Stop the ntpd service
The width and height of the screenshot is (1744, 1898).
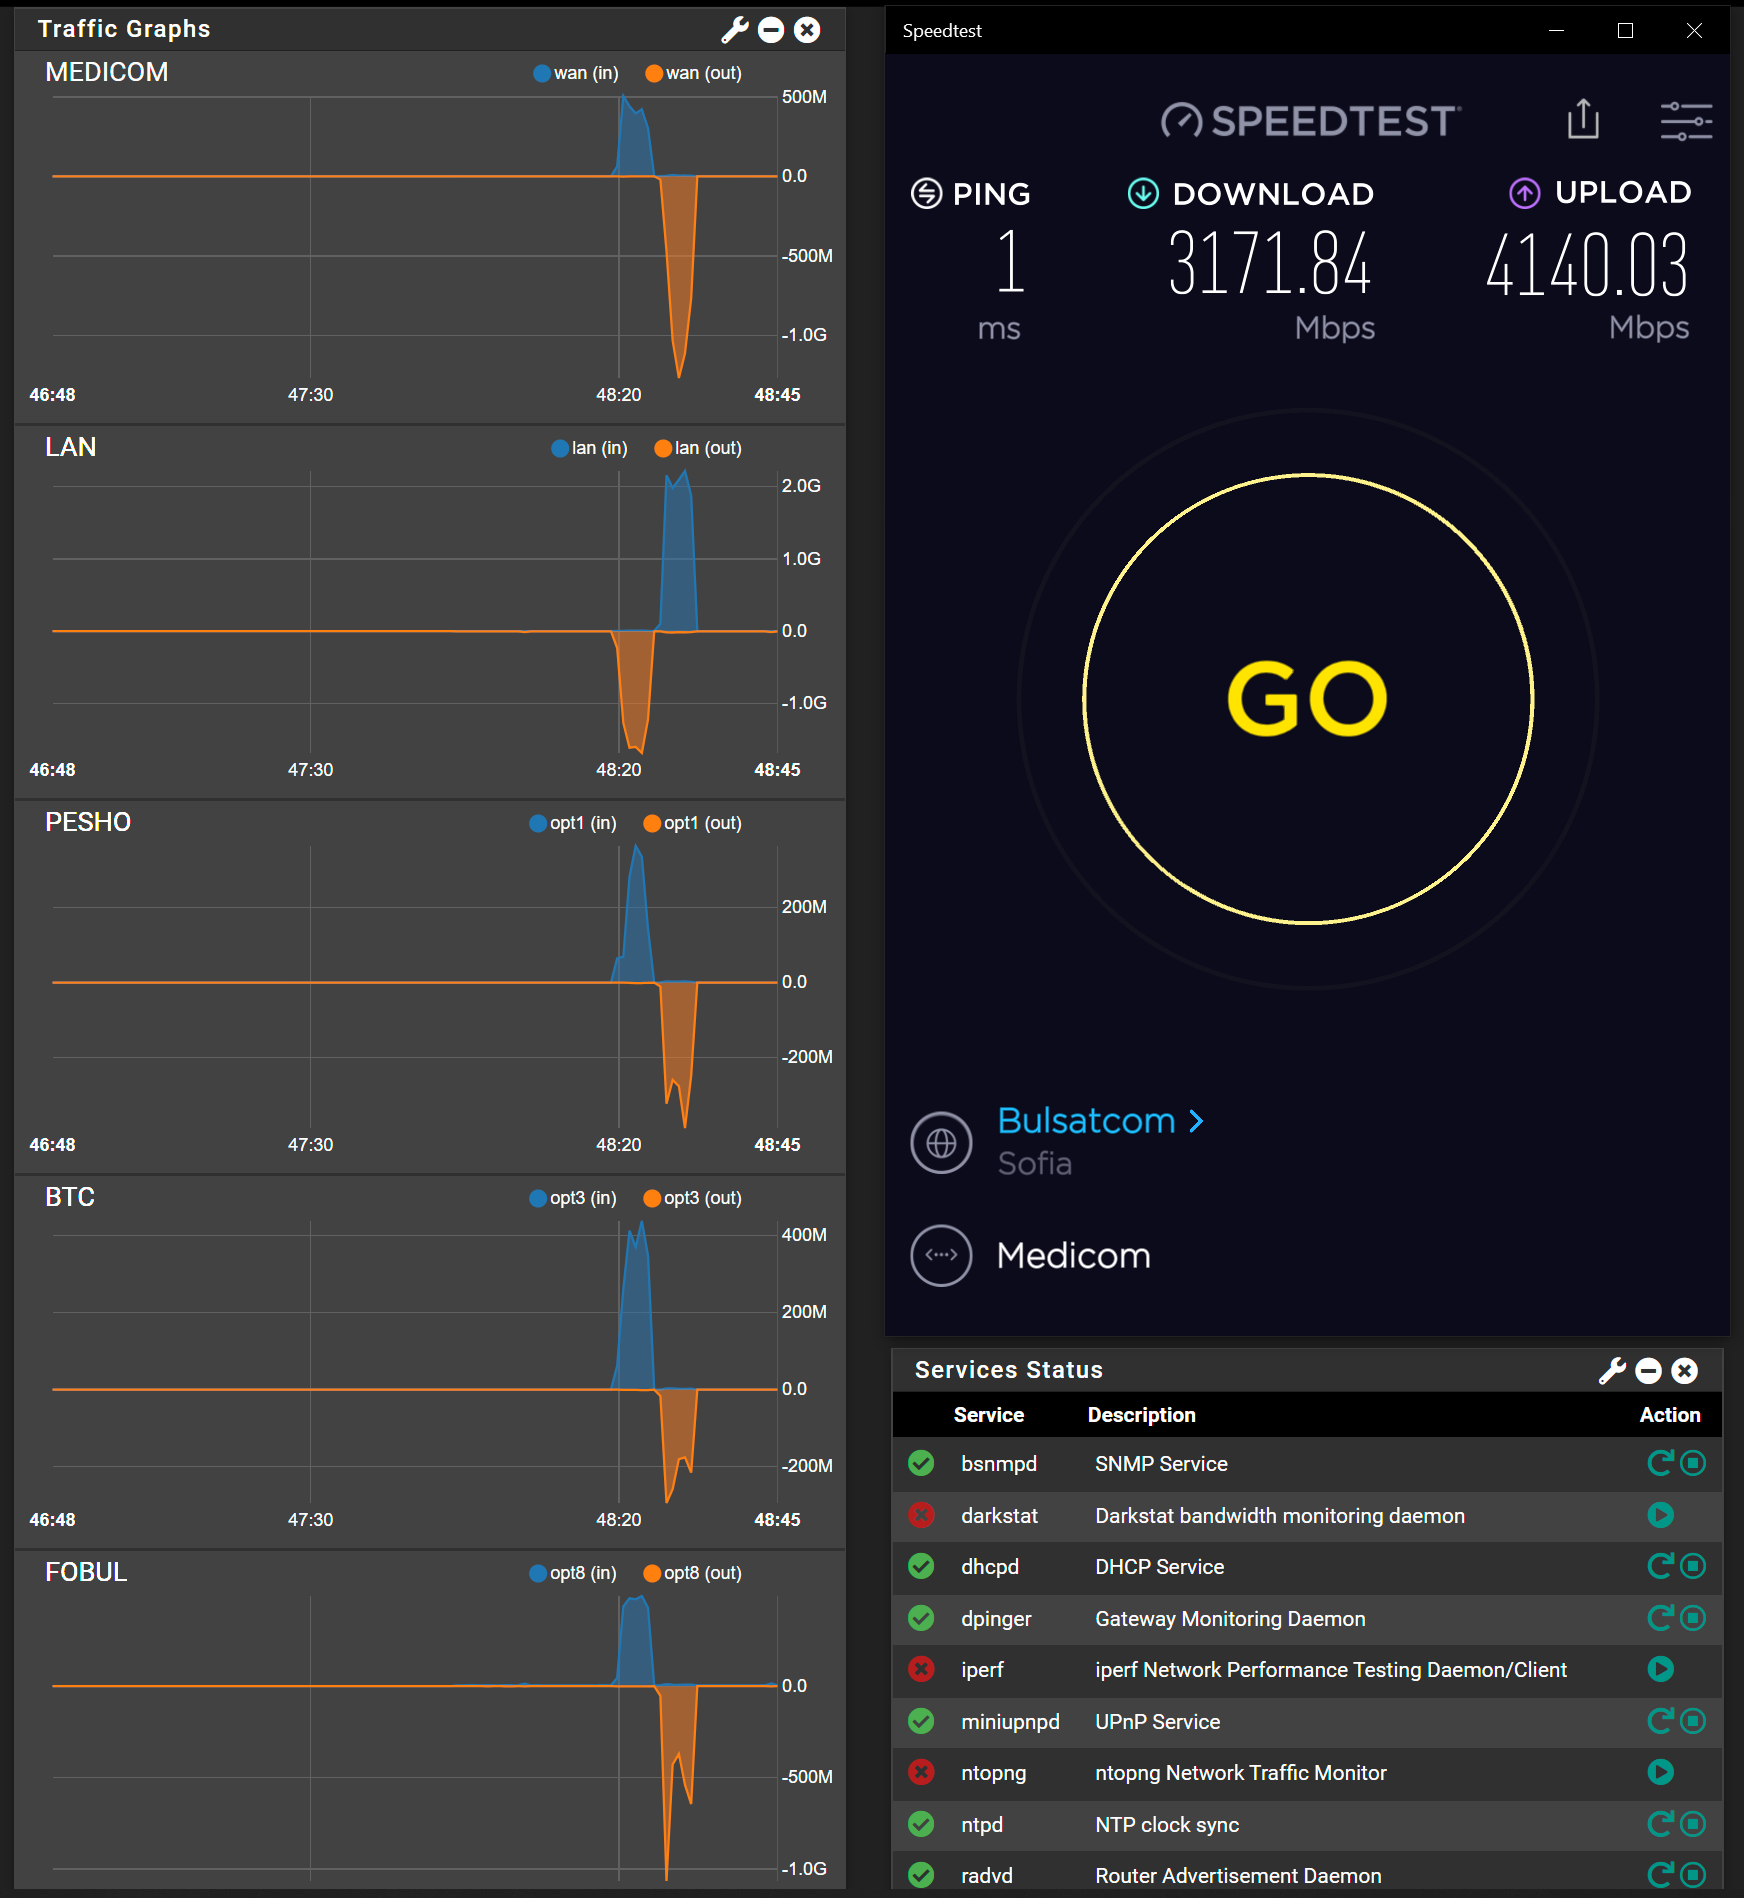(x=1693, y=1824)
